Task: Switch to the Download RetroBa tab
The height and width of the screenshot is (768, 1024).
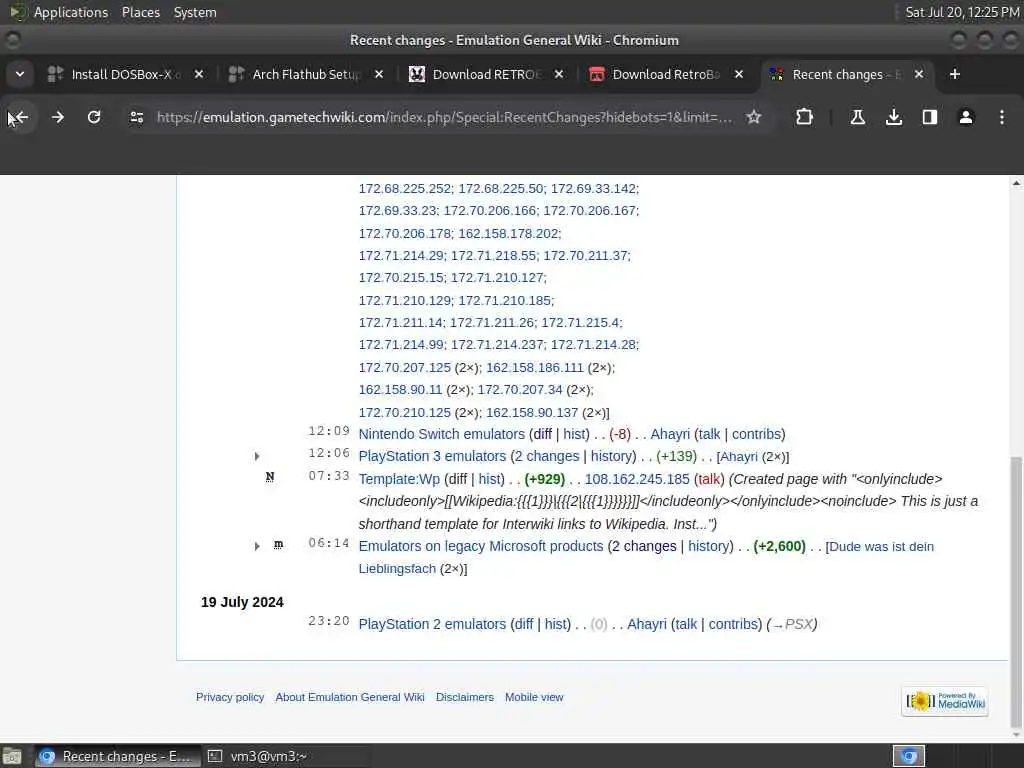Action: click(665, 74)
